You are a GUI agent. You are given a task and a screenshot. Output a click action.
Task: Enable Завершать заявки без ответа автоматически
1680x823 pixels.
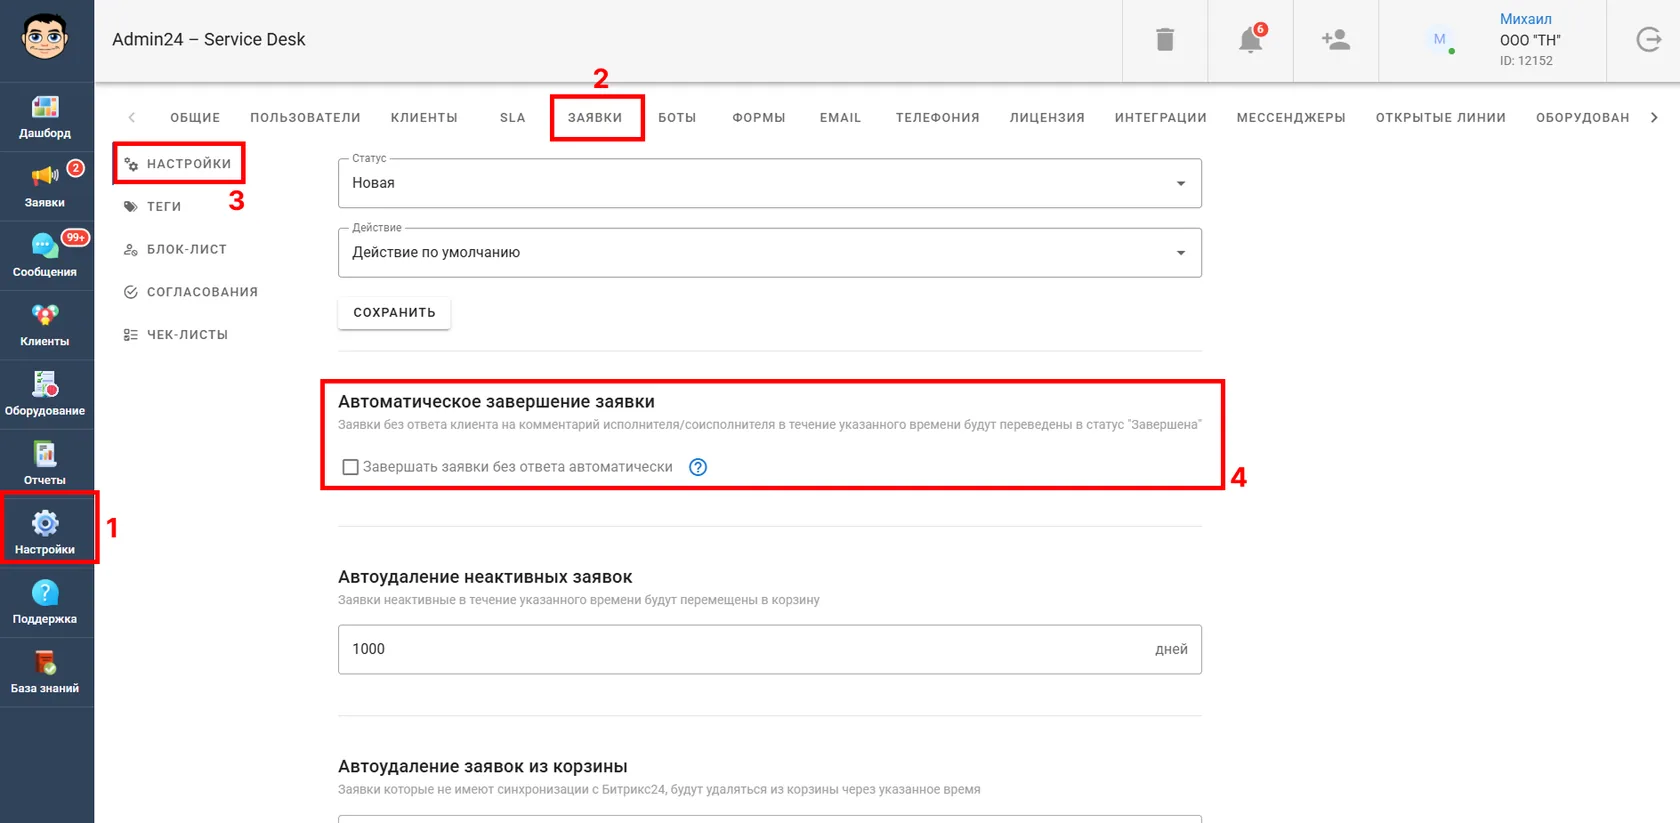click(351, 467)
